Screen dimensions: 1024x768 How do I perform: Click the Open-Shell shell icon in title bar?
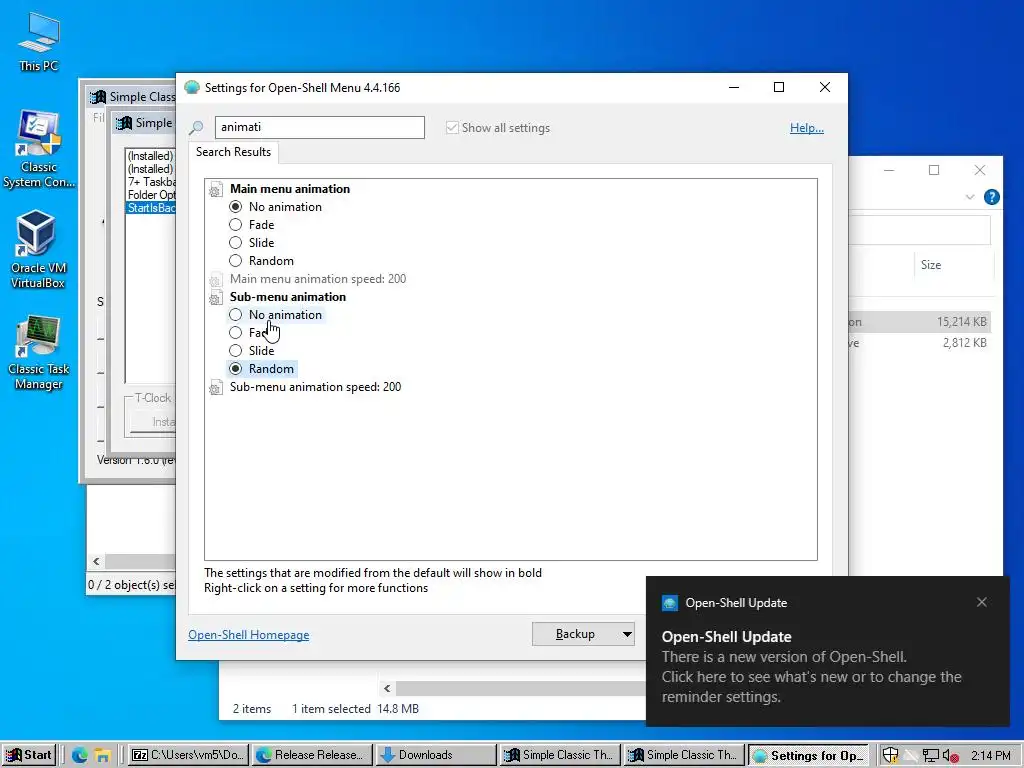coord(191,88)
